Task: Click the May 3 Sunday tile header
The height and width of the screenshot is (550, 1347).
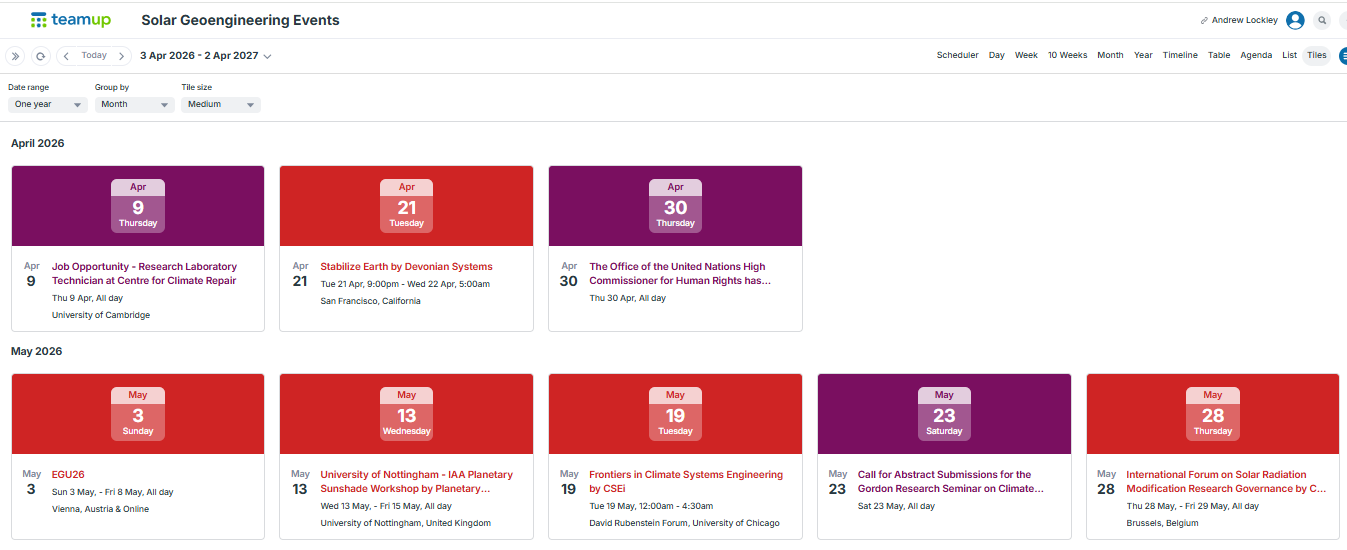Action: point(138,414)
